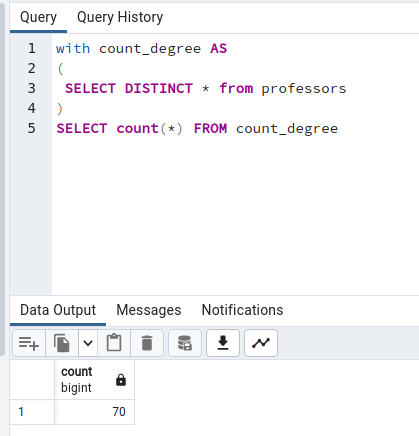Click the vertical scrollbar at left edge

(x=2, y=178)
